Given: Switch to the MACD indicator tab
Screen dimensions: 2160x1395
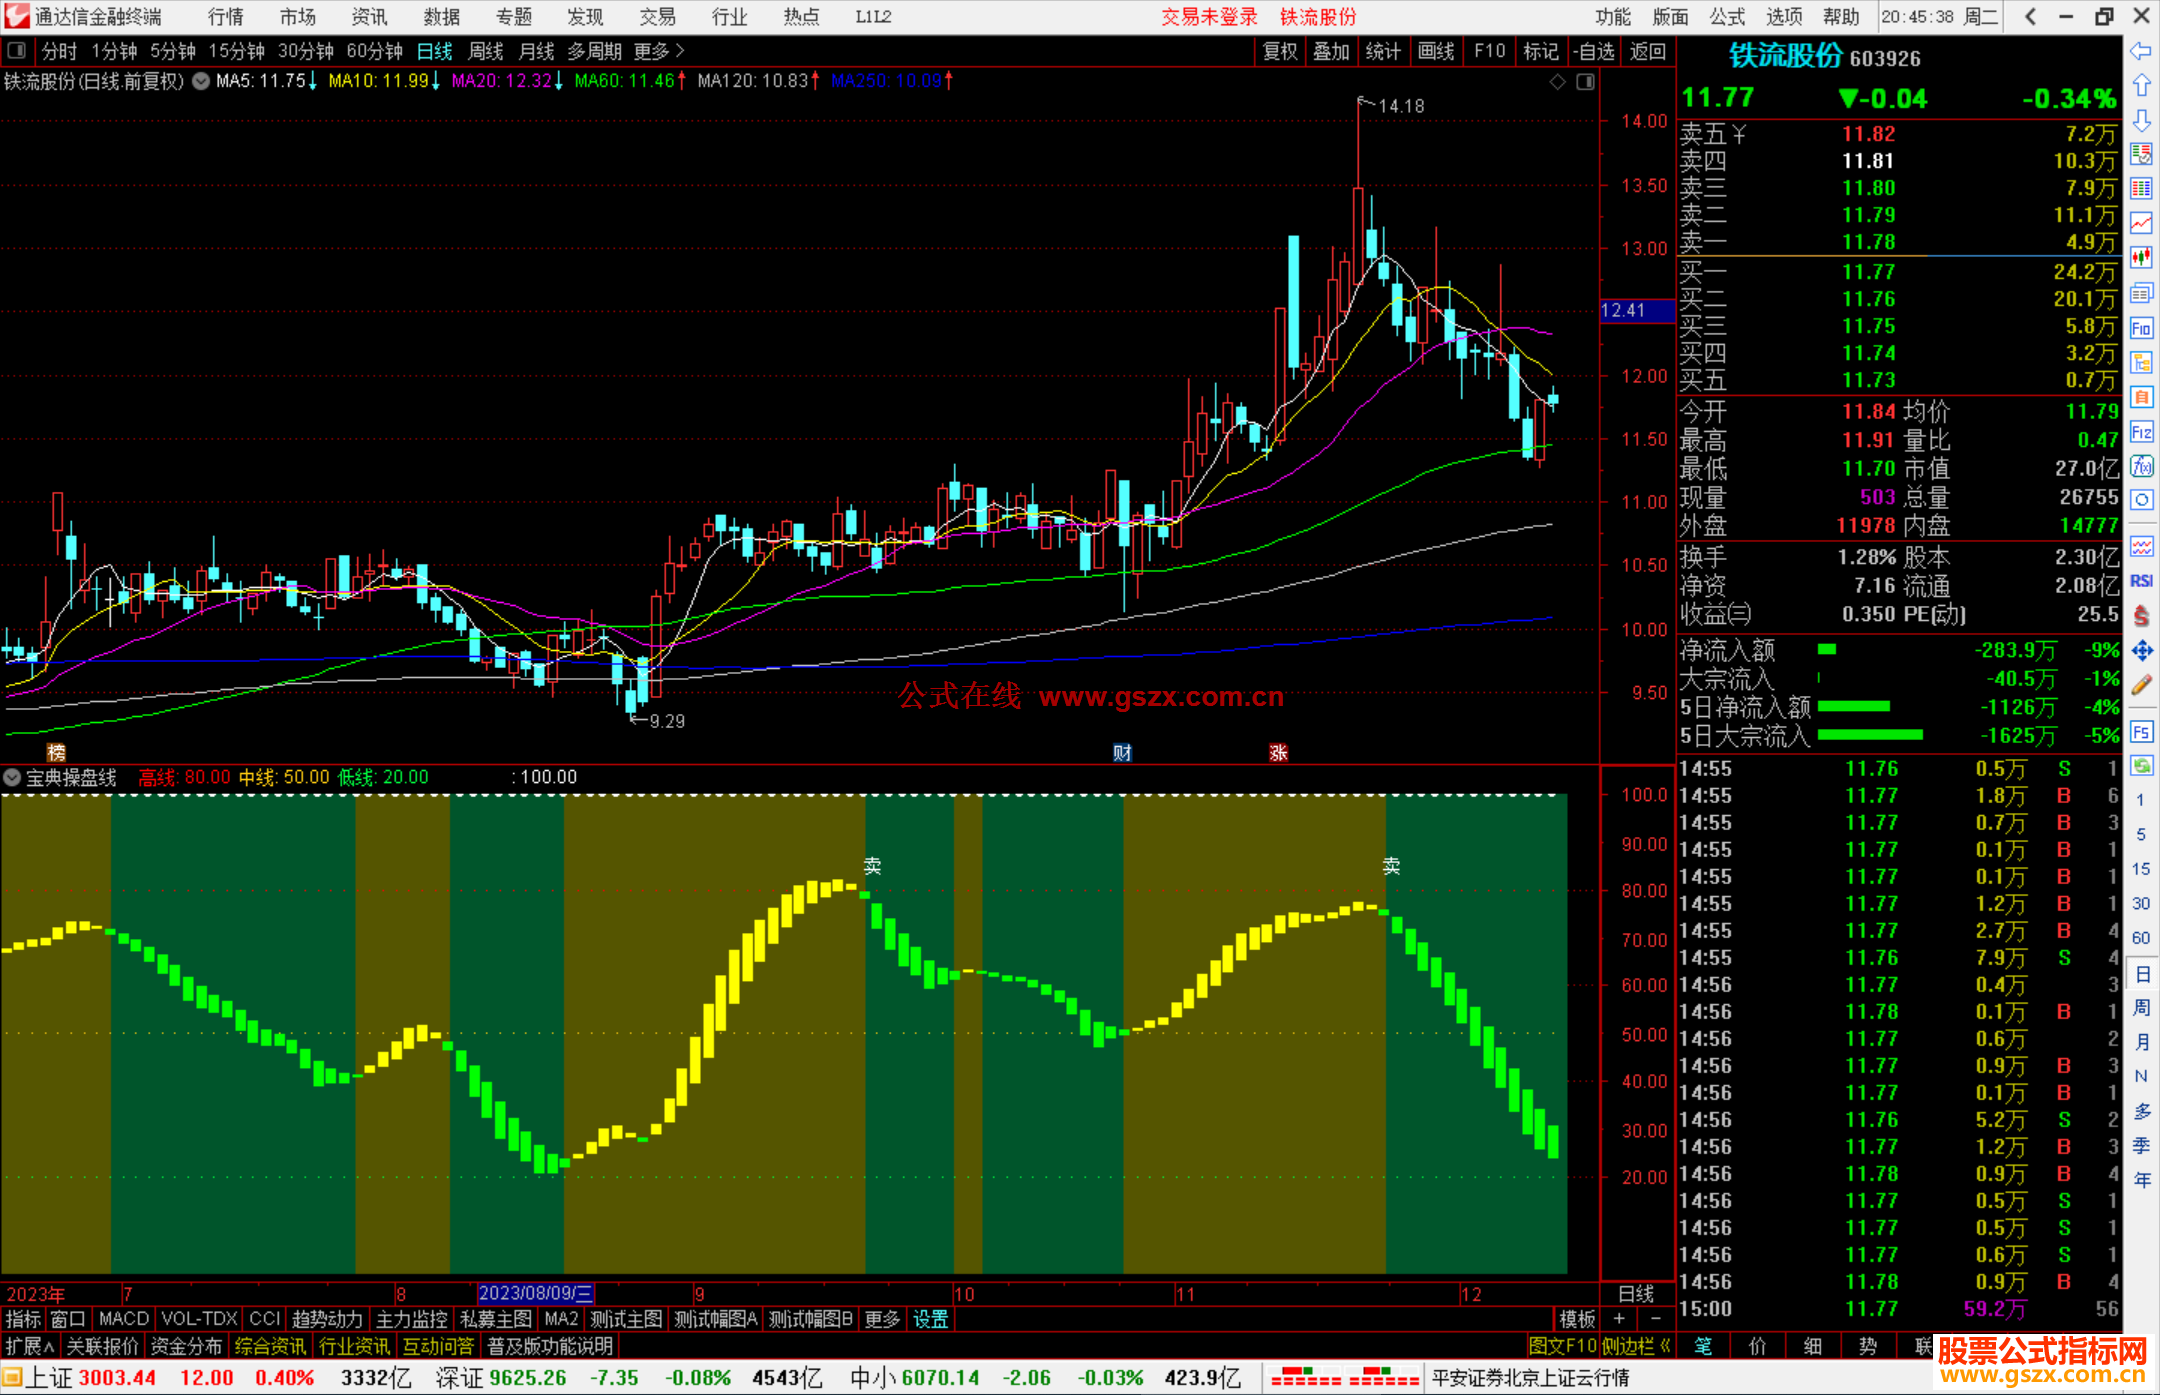Looking at the screenshot, I should [123, 1319].
